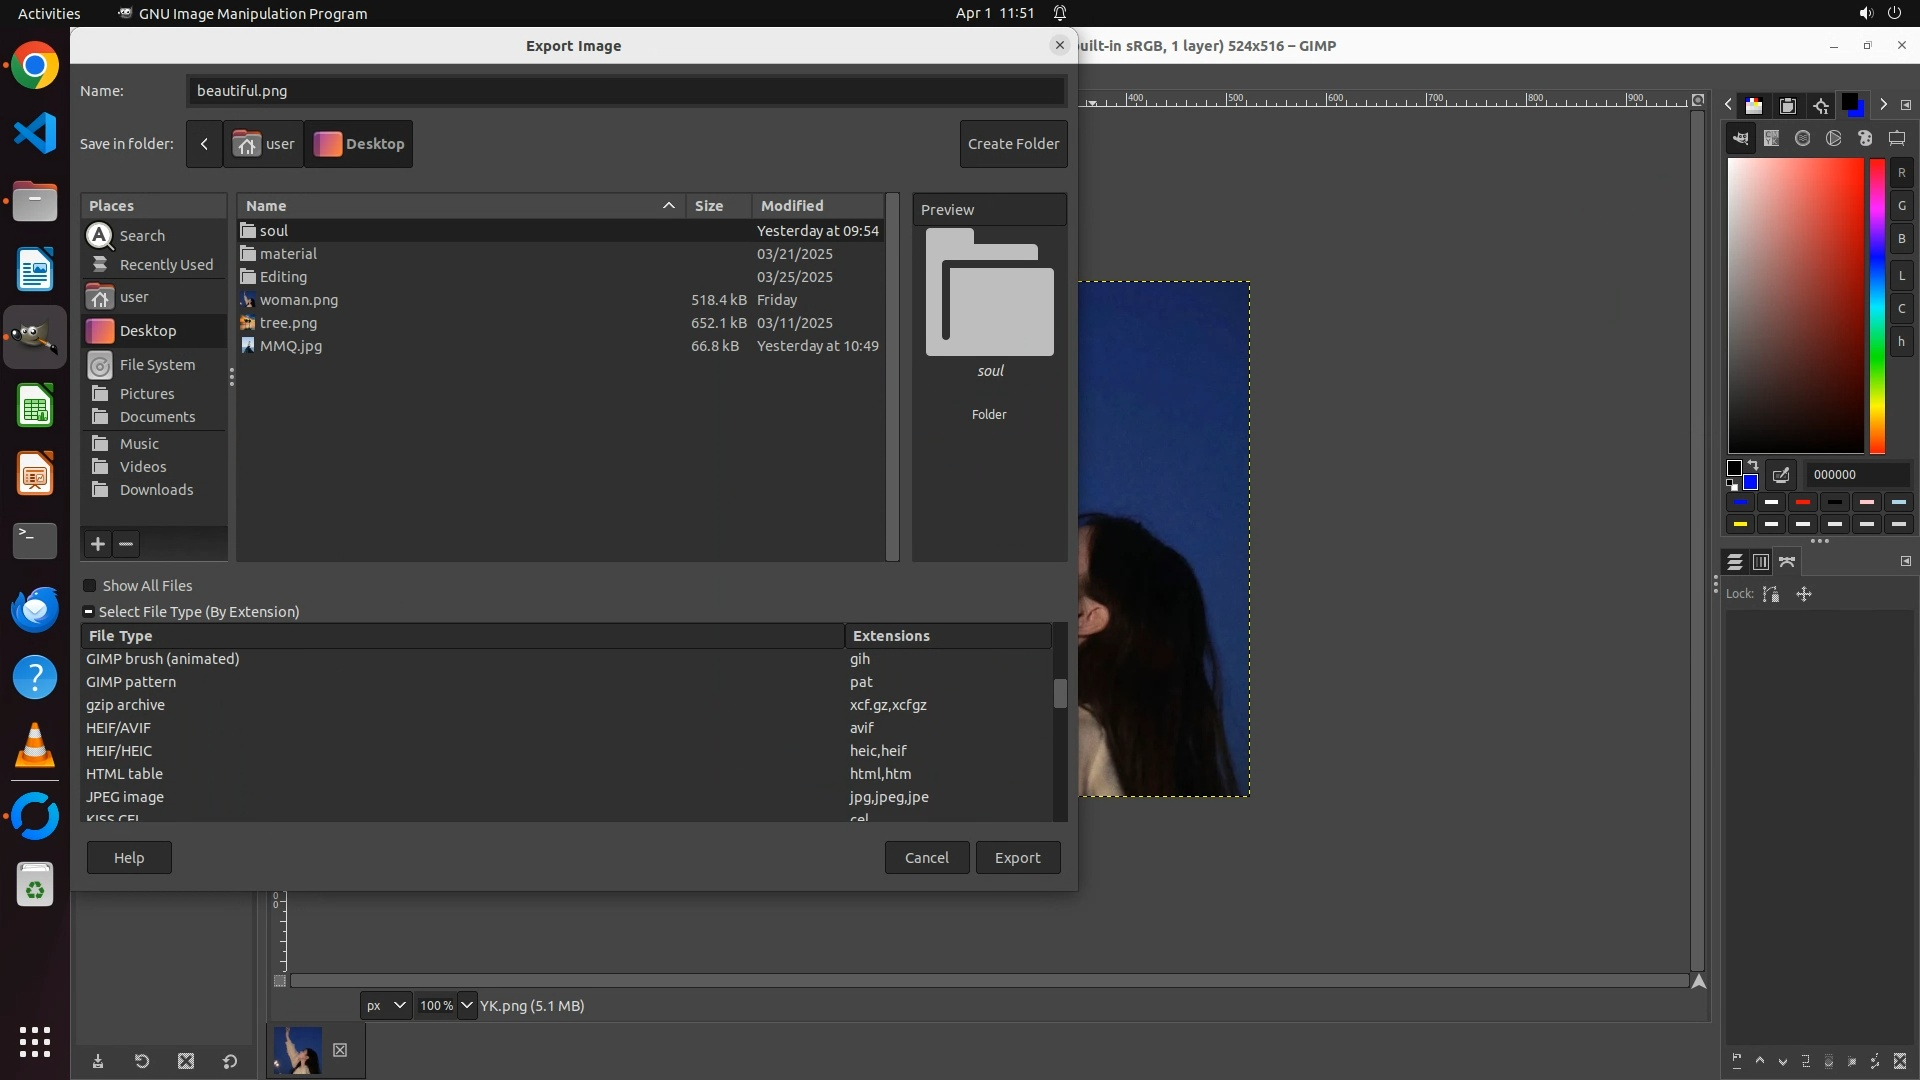Open the zoom percentage dropdown
Image resolution: width=1920 pixels, height=1080 pixels.
[467, 1006]
